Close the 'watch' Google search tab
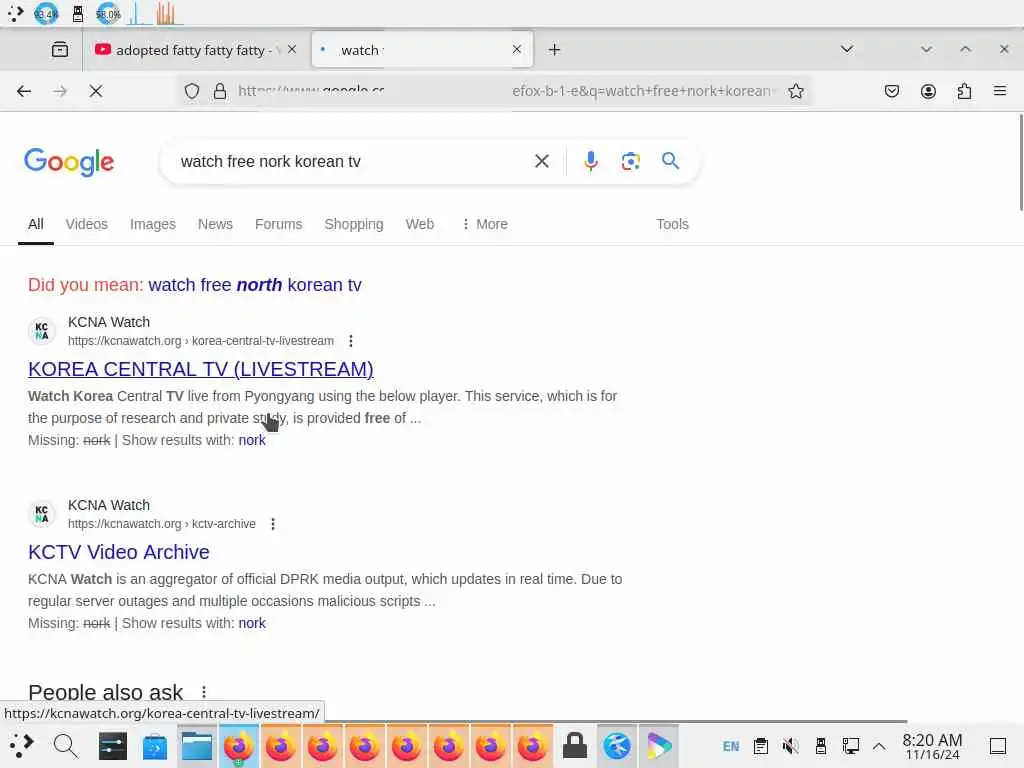The height and width of the screenshot is (768, 1024). tap(517, 50)
